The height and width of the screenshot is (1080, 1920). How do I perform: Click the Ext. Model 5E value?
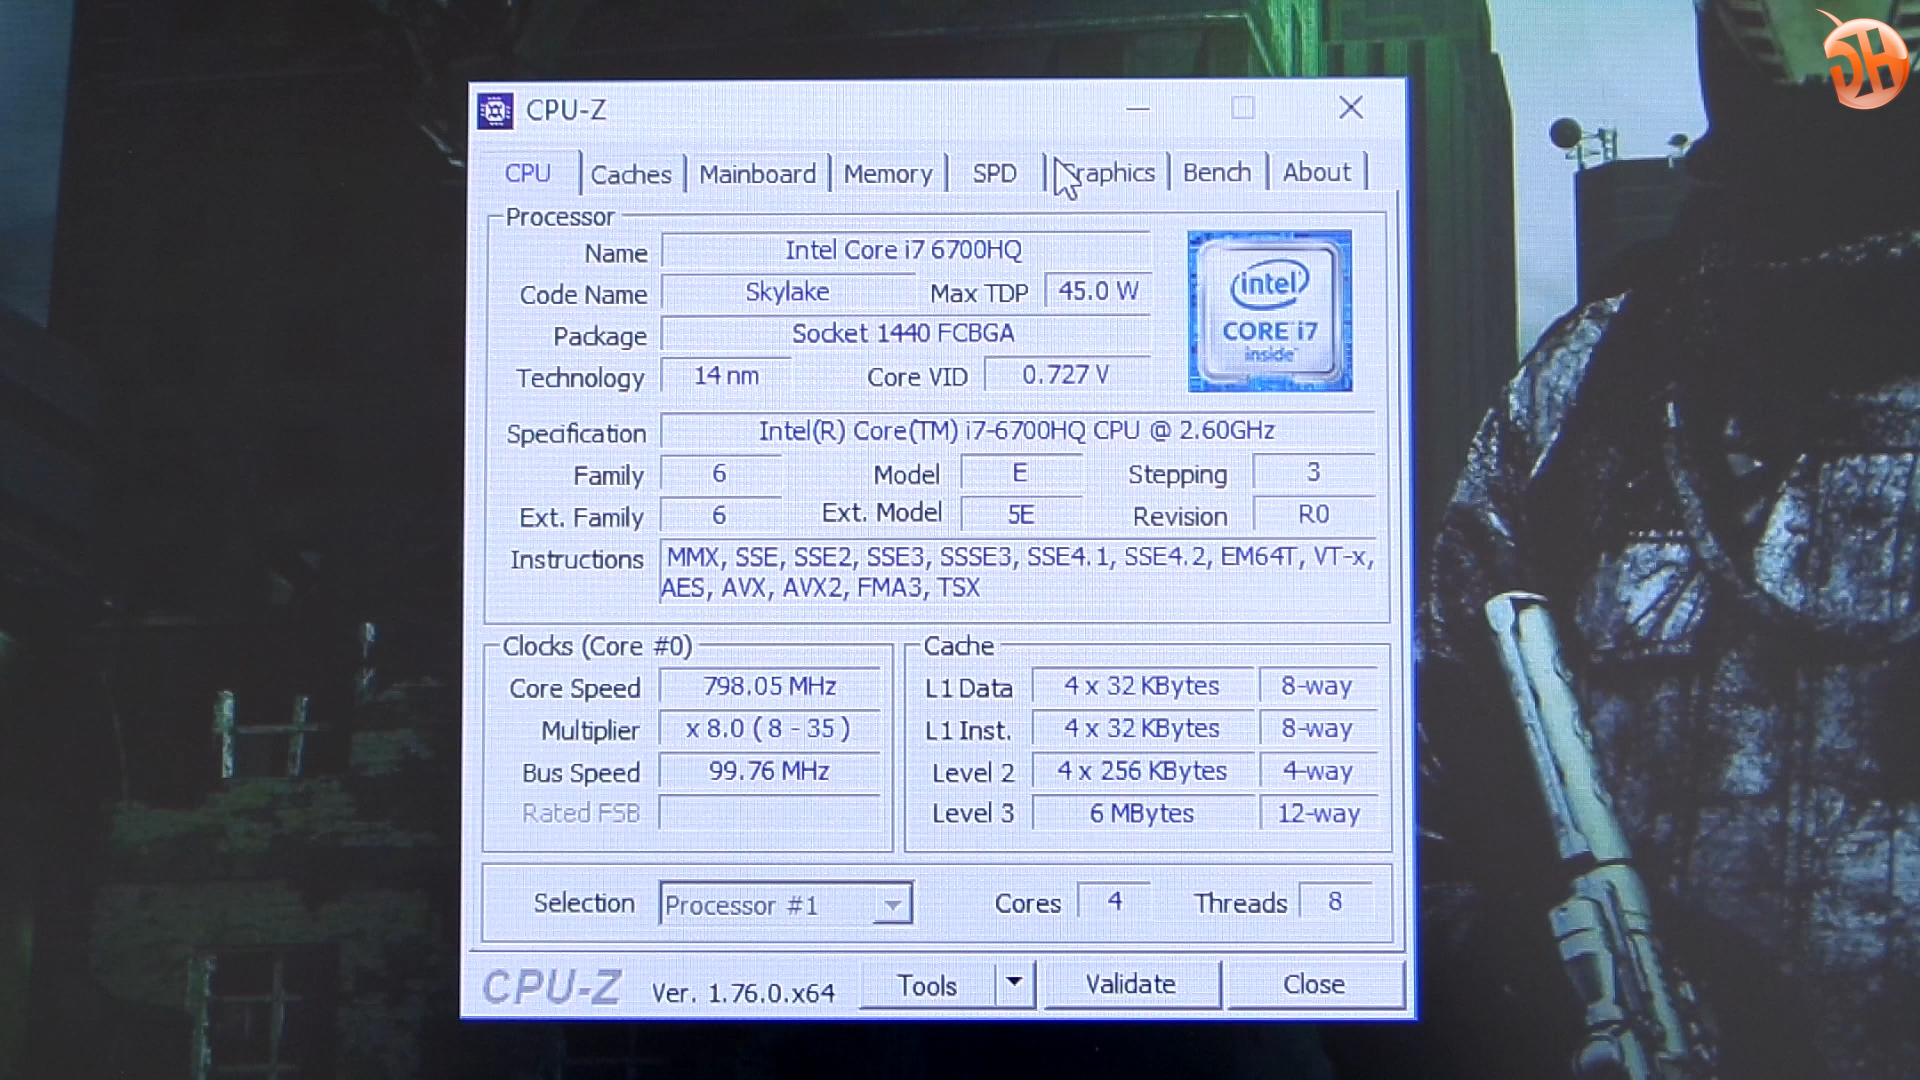coord(1021,514)
